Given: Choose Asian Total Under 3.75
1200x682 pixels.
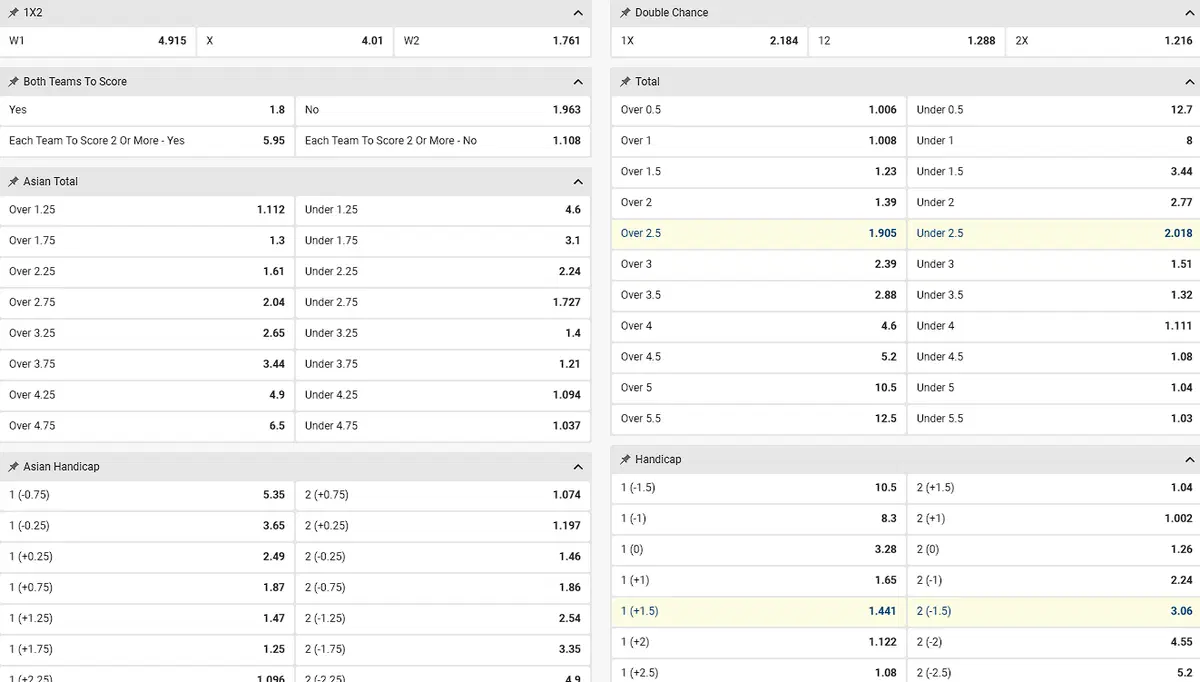Looking at the screenshot, I should [x=443, y=365].
